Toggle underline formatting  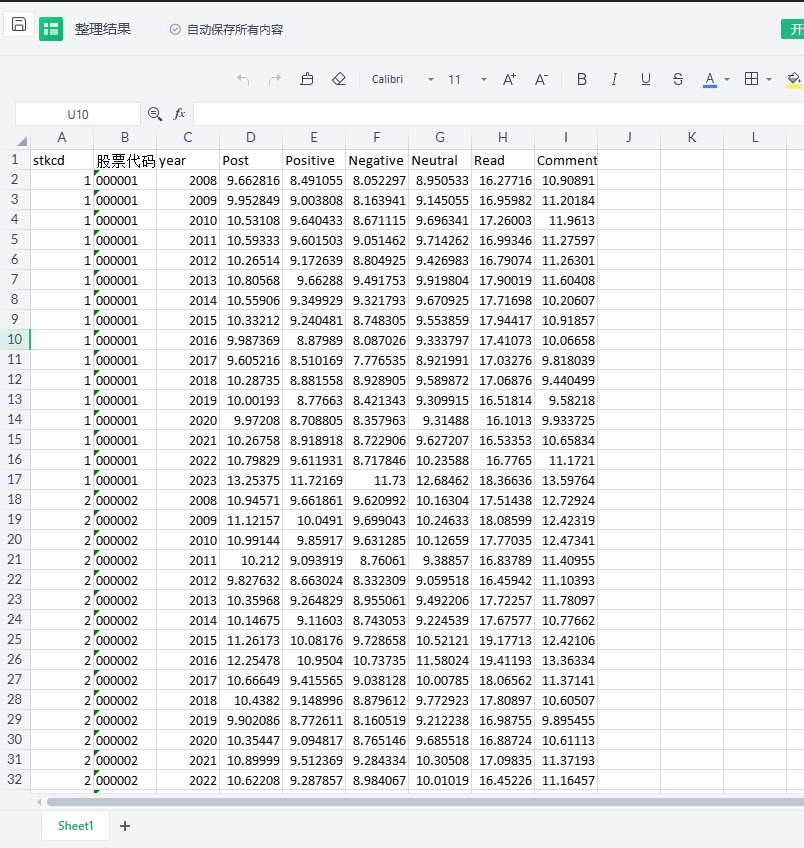[x=646, y=80]
